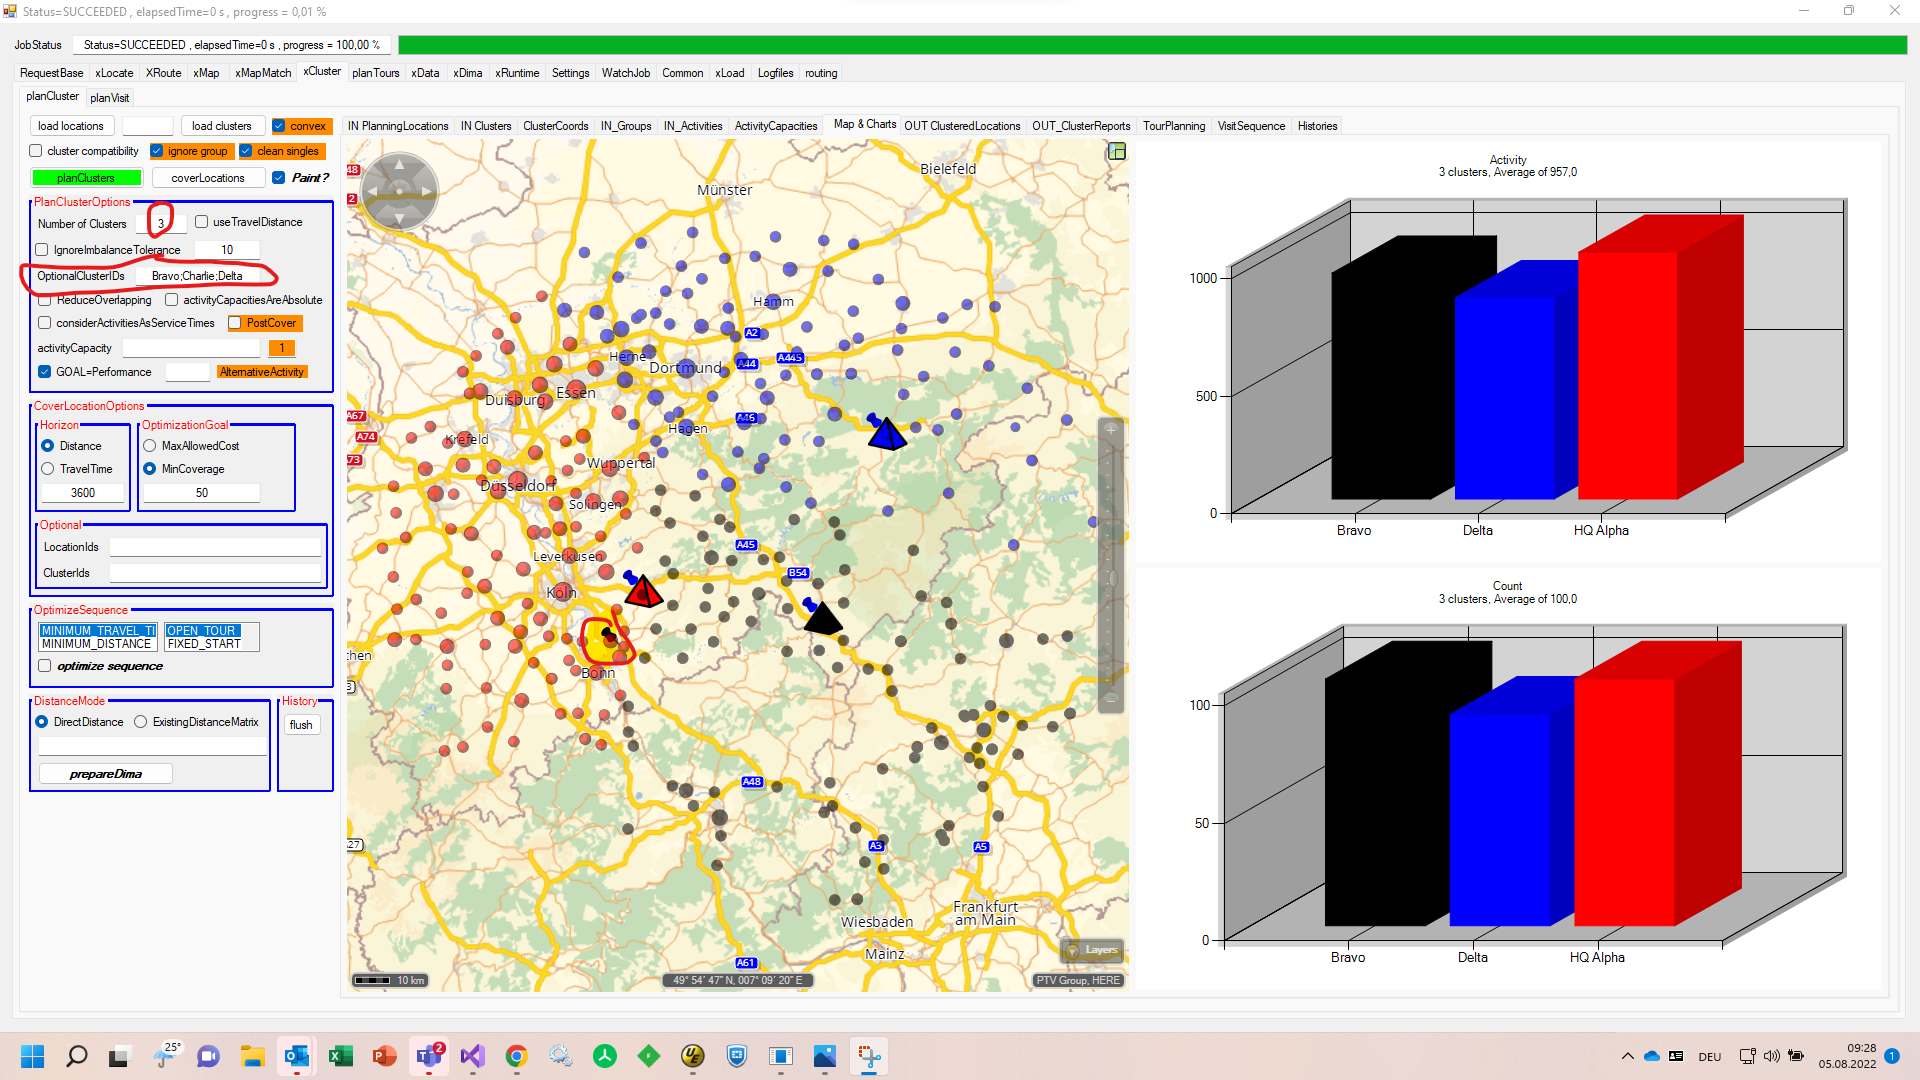Select FIXED_START in the tour list
The width and height of the screenshot is (1920, 1080).
[204, 644]
